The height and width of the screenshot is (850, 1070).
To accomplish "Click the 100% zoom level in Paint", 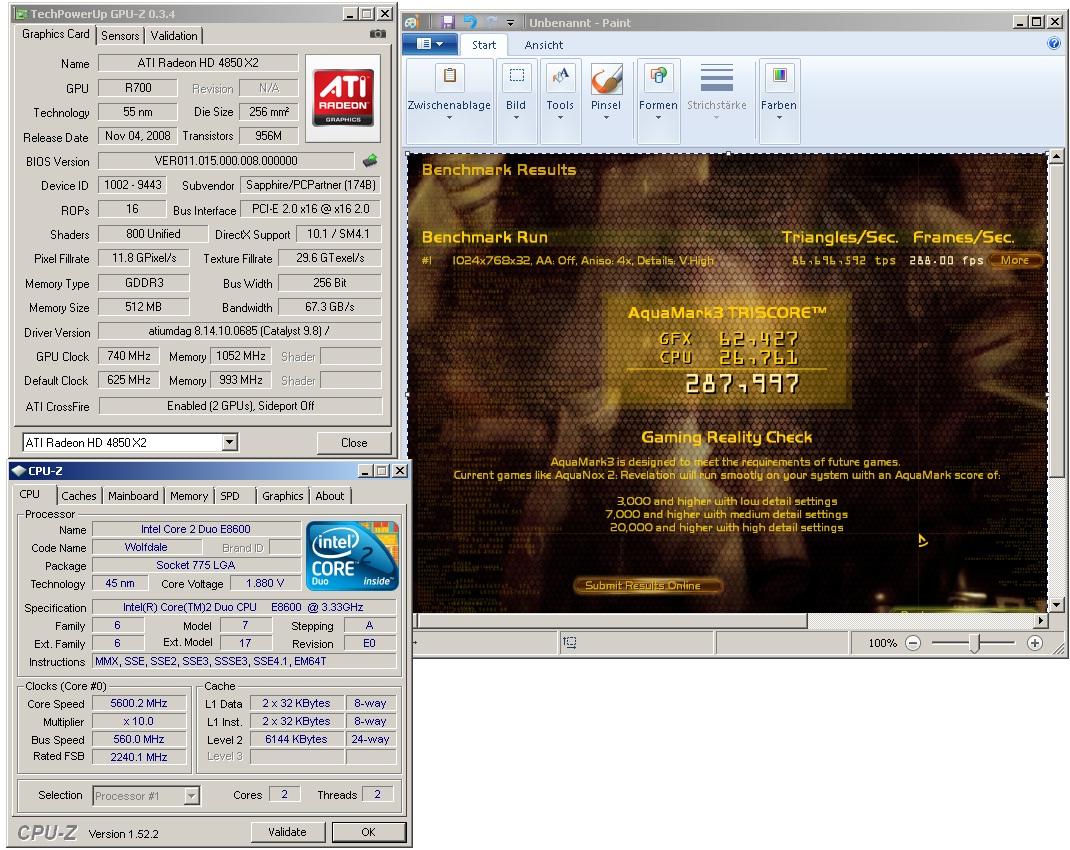I will click(x=882, y=643).
